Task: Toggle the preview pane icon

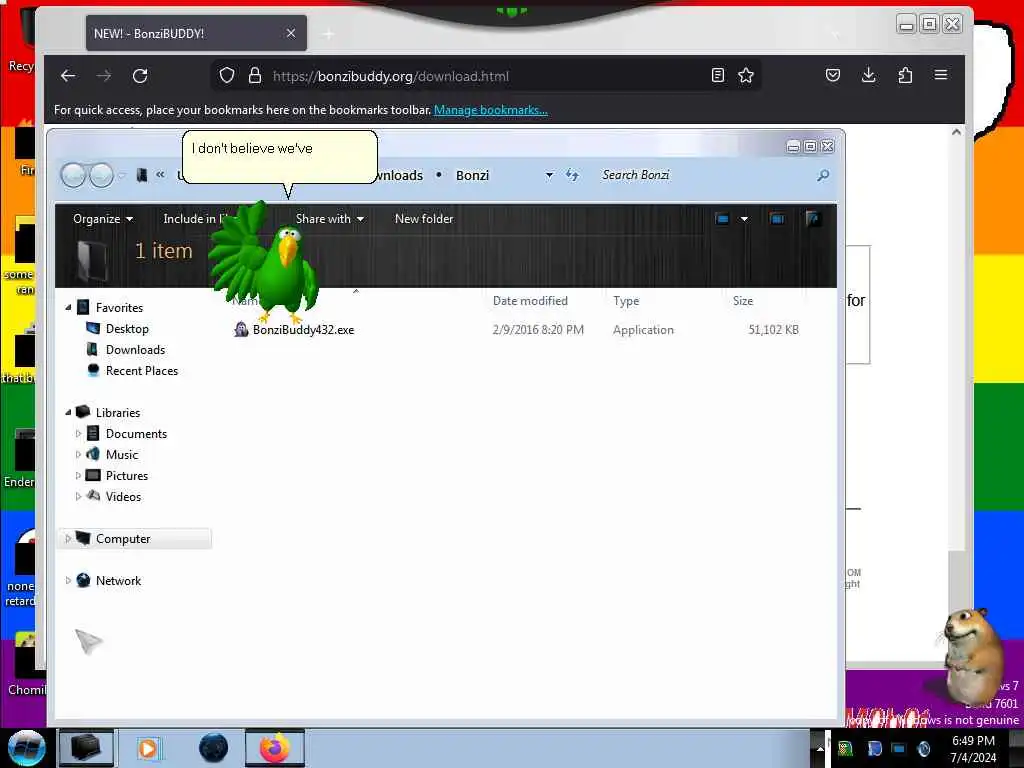Action: [x=776, y=219]
